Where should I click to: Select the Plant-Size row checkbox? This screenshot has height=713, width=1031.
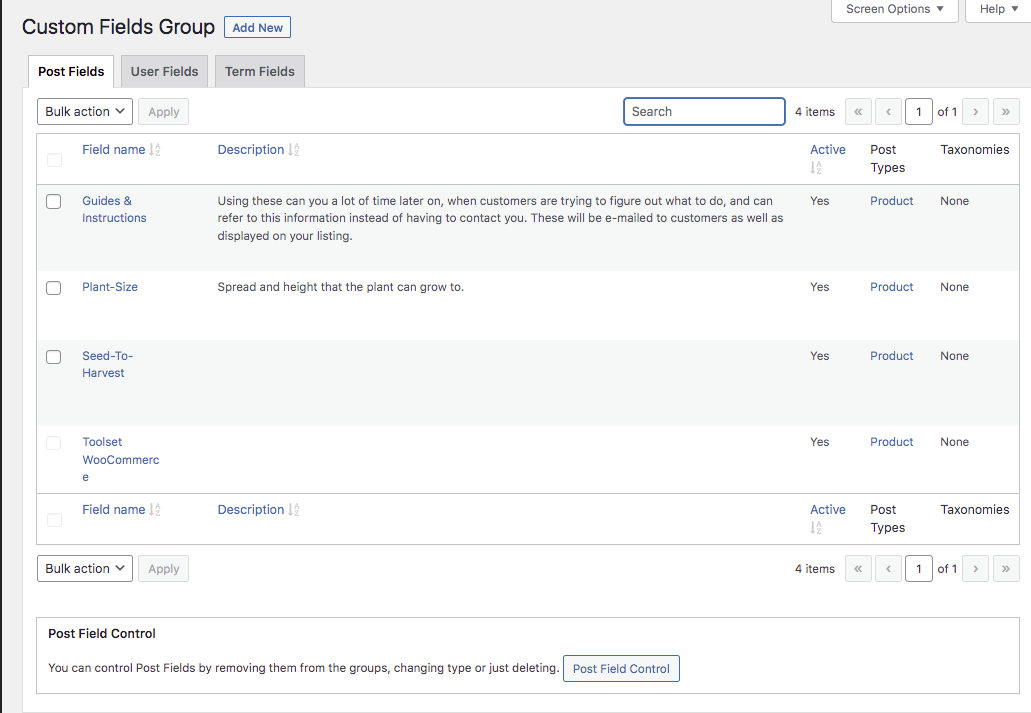click(54, 288)
